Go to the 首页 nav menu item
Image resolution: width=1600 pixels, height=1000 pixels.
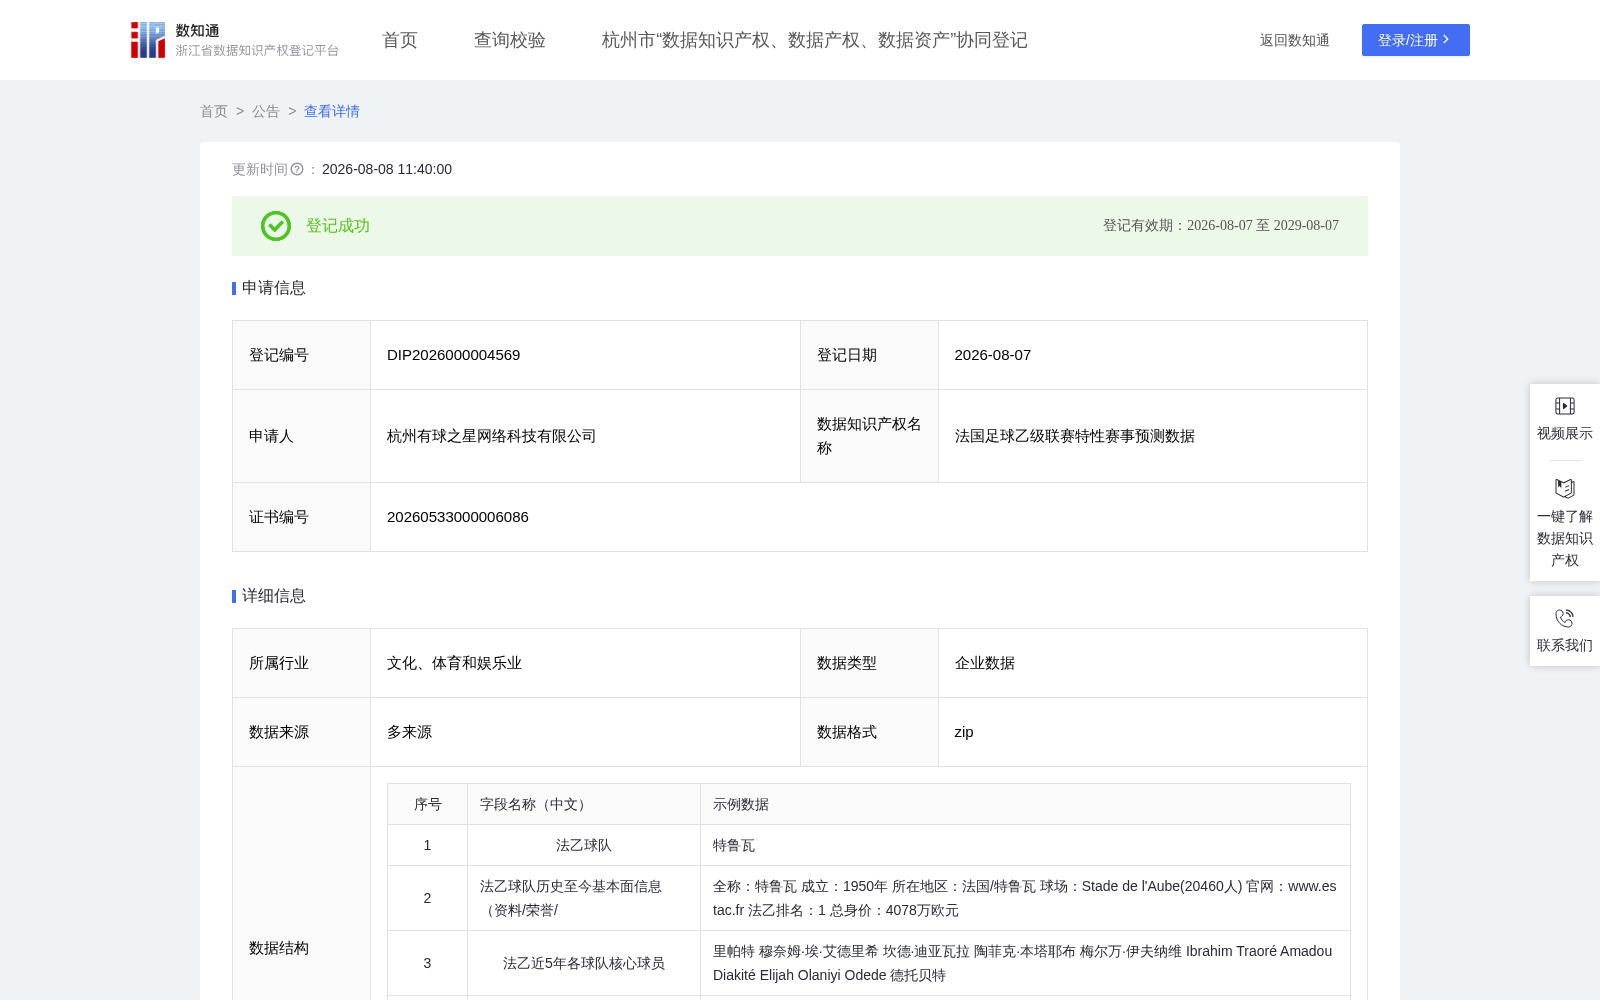coord(400,40)
